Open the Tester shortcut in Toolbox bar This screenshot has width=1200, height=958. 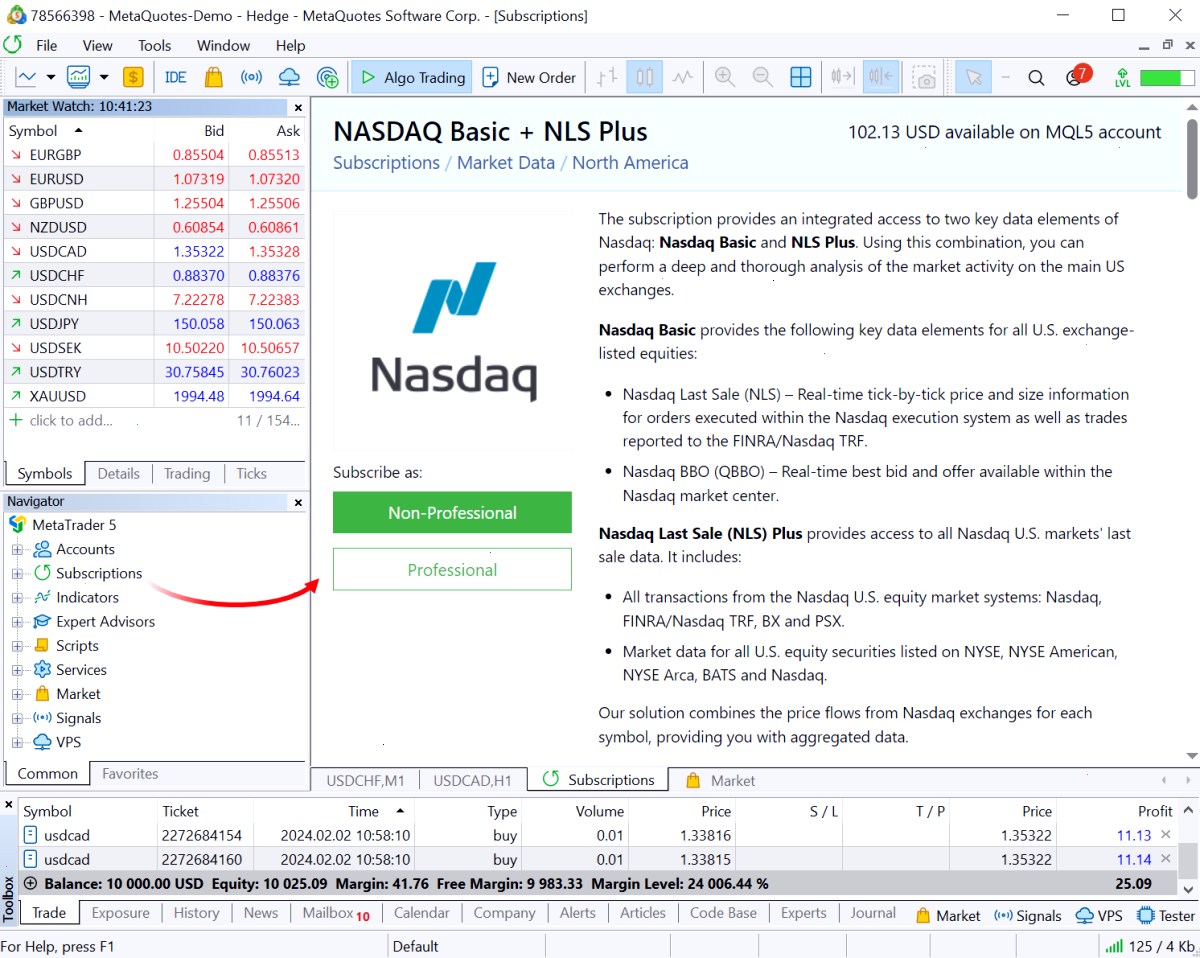point(1166,915)
